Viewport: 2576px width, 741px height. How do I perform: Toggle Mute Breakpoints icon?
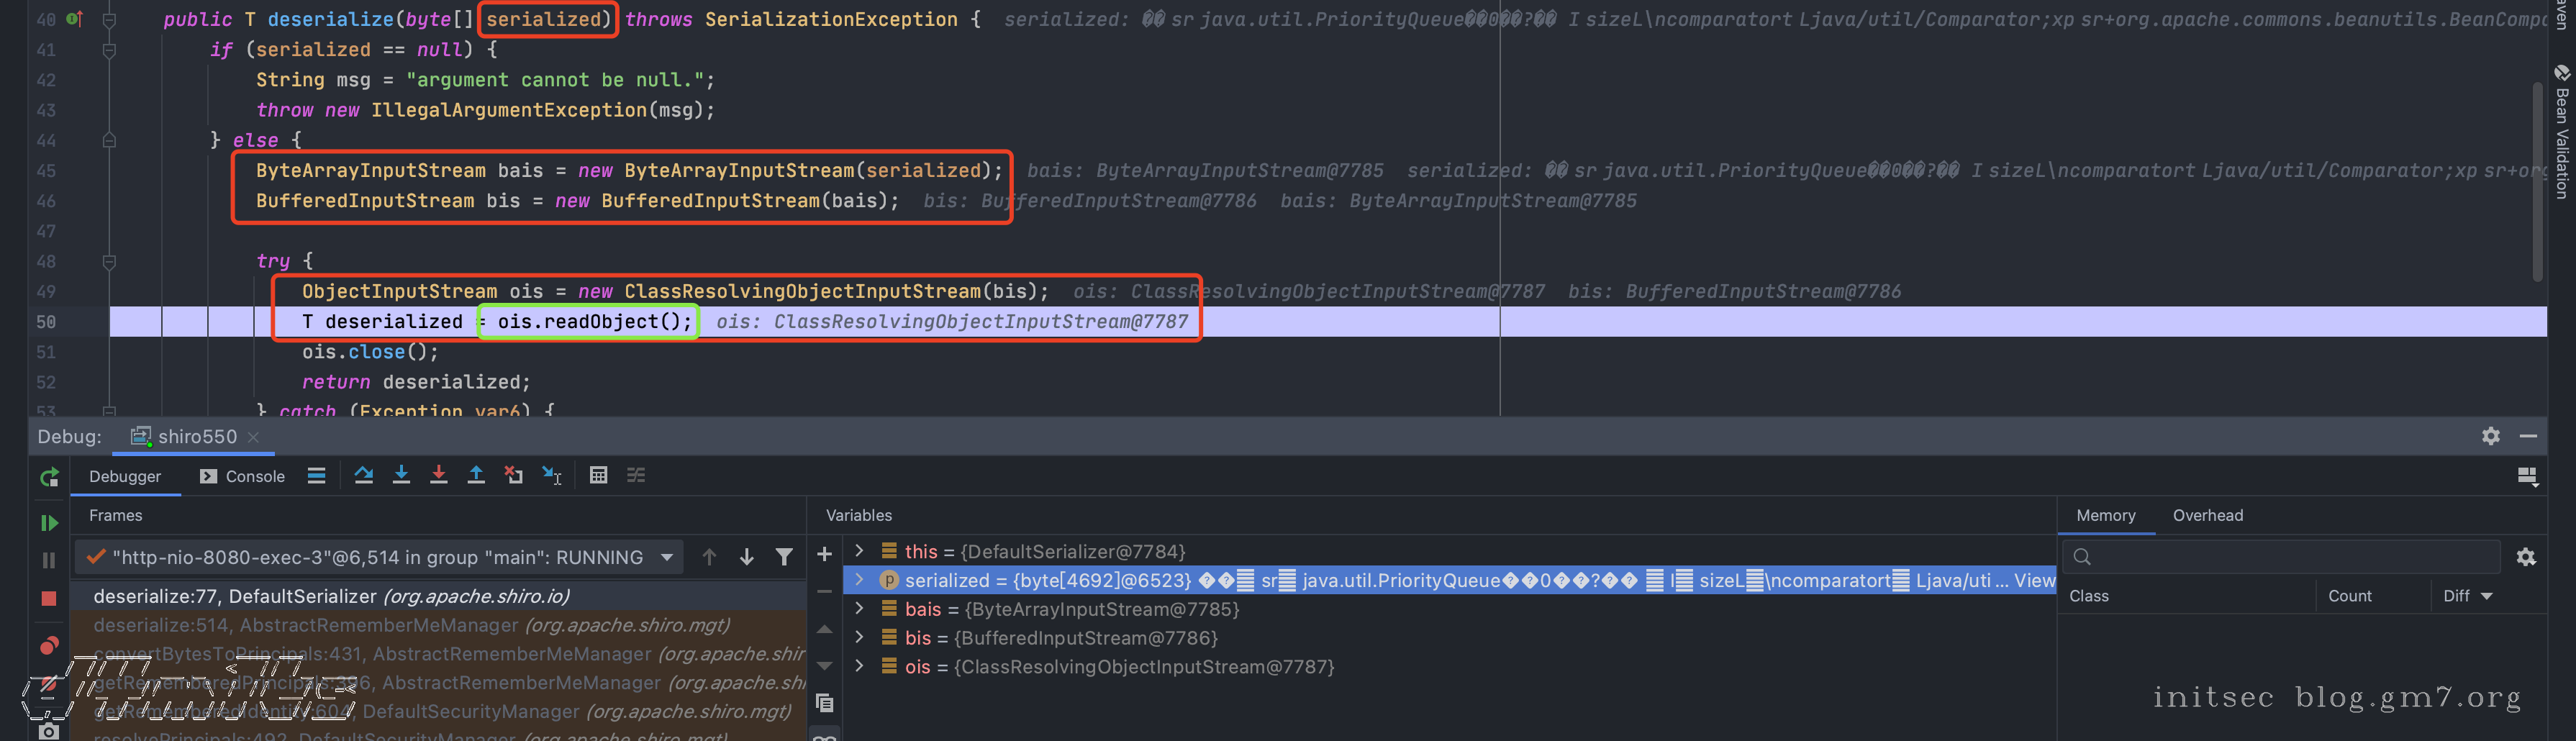(x=48, y=684)
